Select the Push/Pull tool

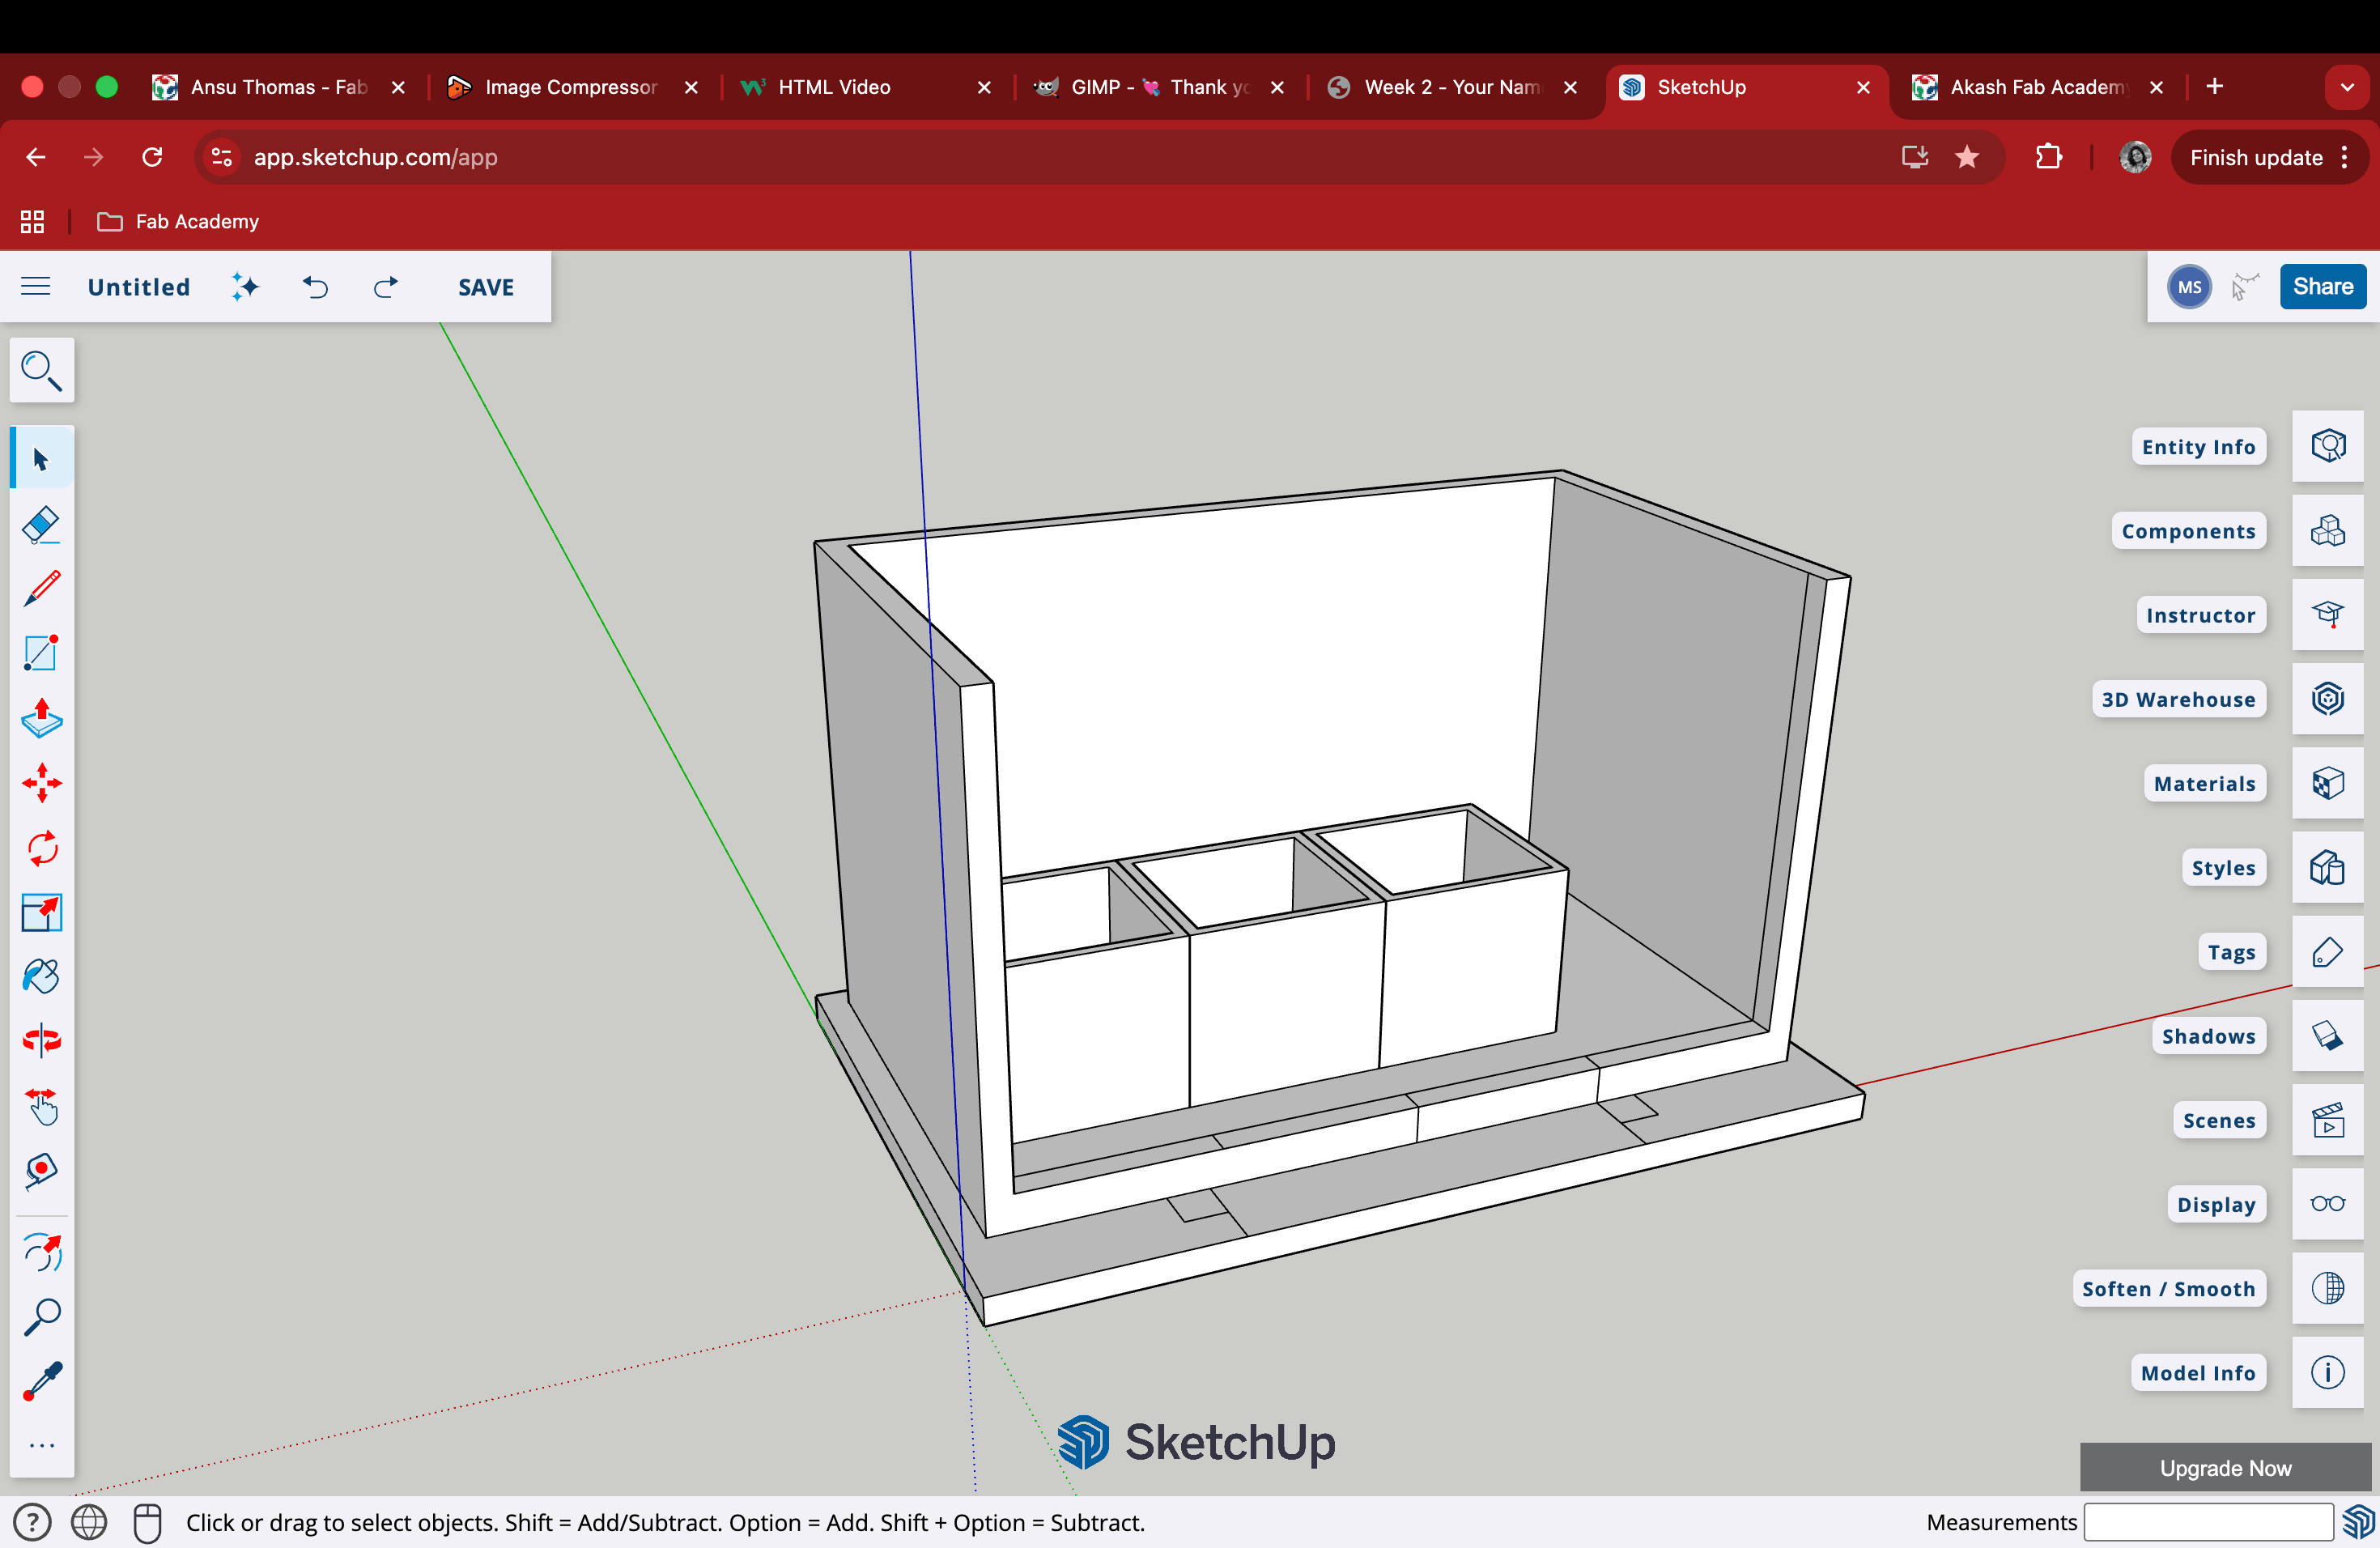41,718
